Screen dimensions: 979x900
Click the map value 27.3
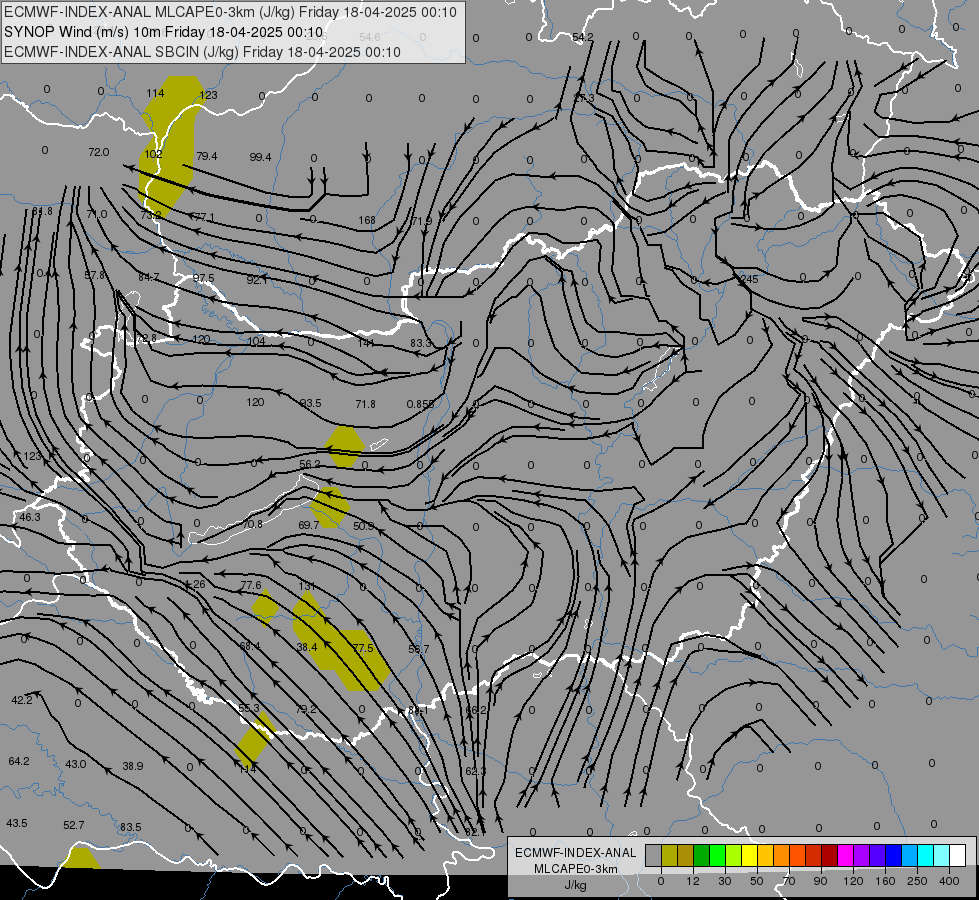click(x=584, y=99)
